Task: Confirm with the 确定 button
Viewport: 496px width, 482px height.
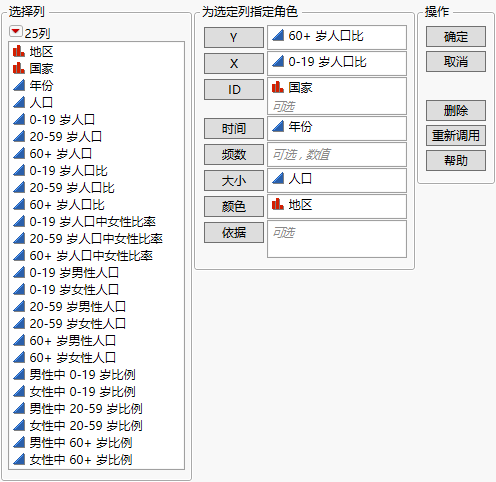Action: tap(456, 36)
